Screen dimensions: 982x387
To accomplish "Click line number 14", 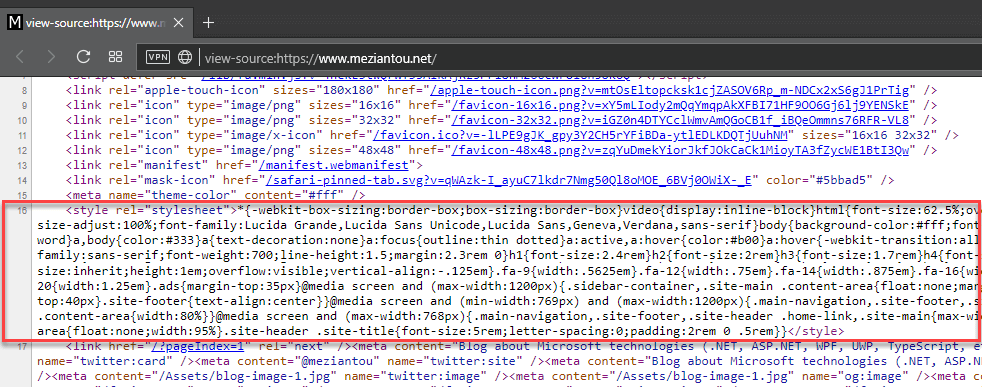I will point(22,180).
